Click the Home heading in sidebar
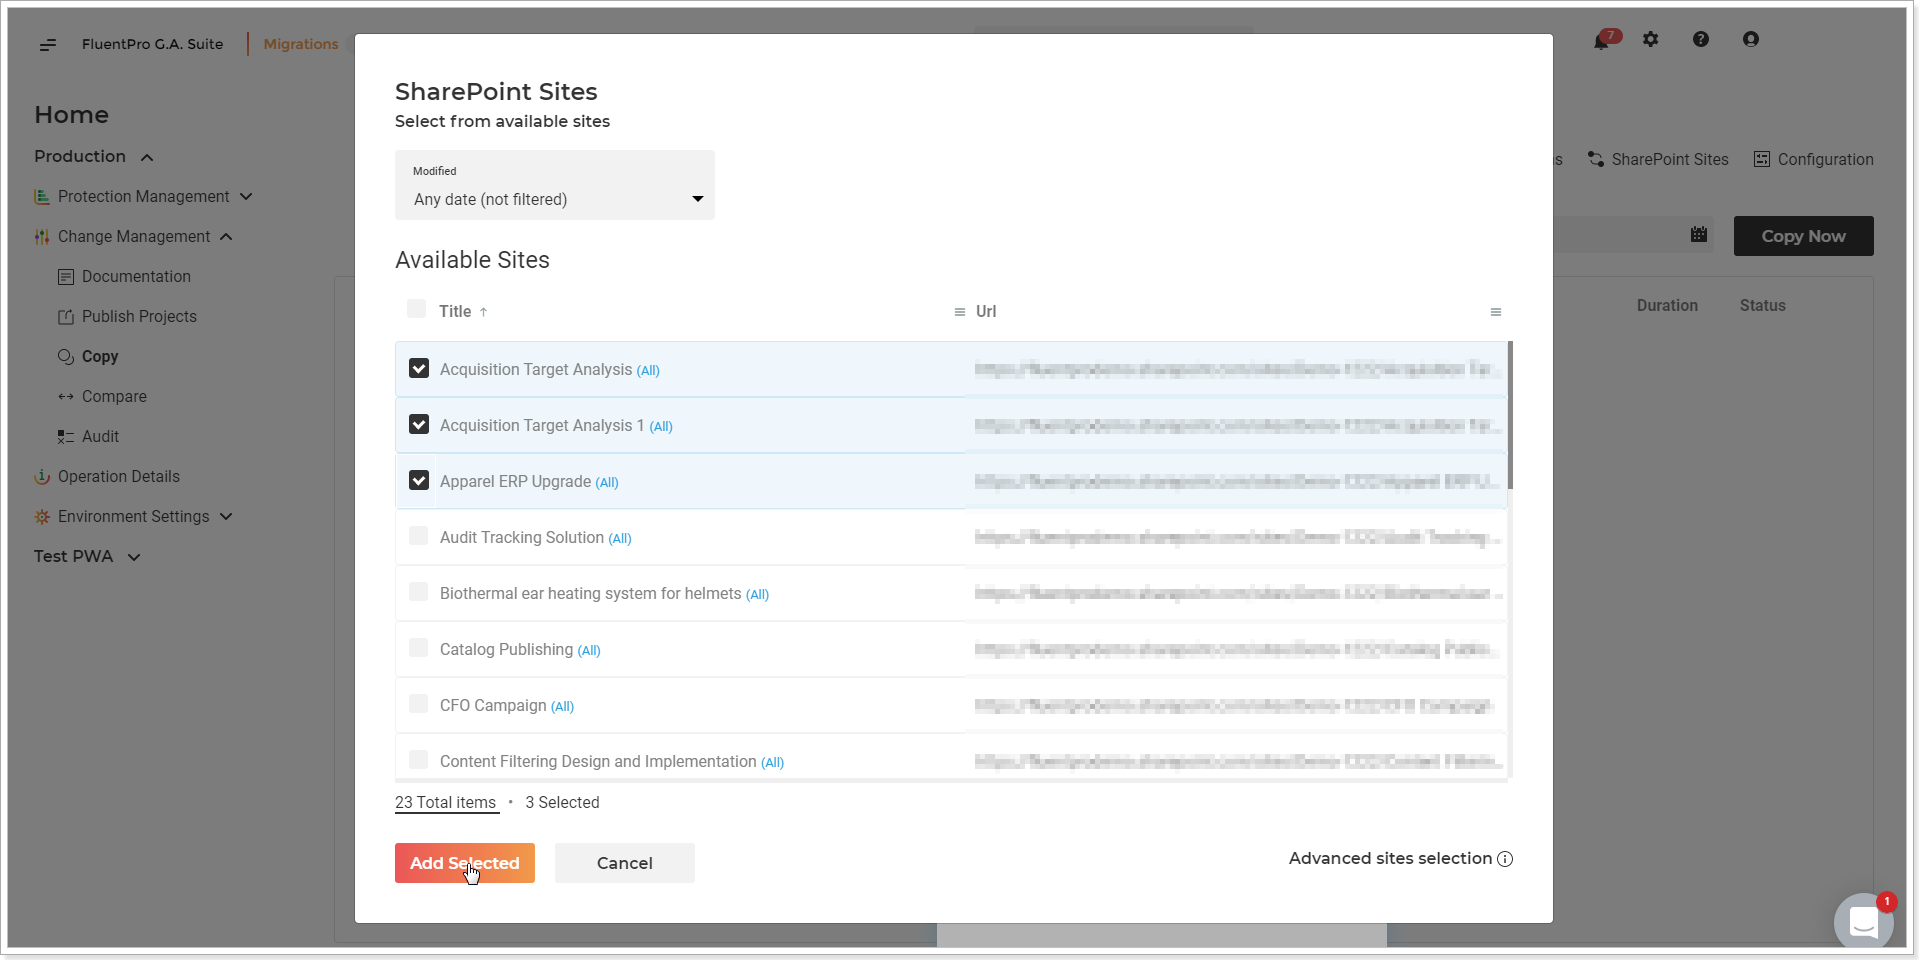 click(71, 115)
